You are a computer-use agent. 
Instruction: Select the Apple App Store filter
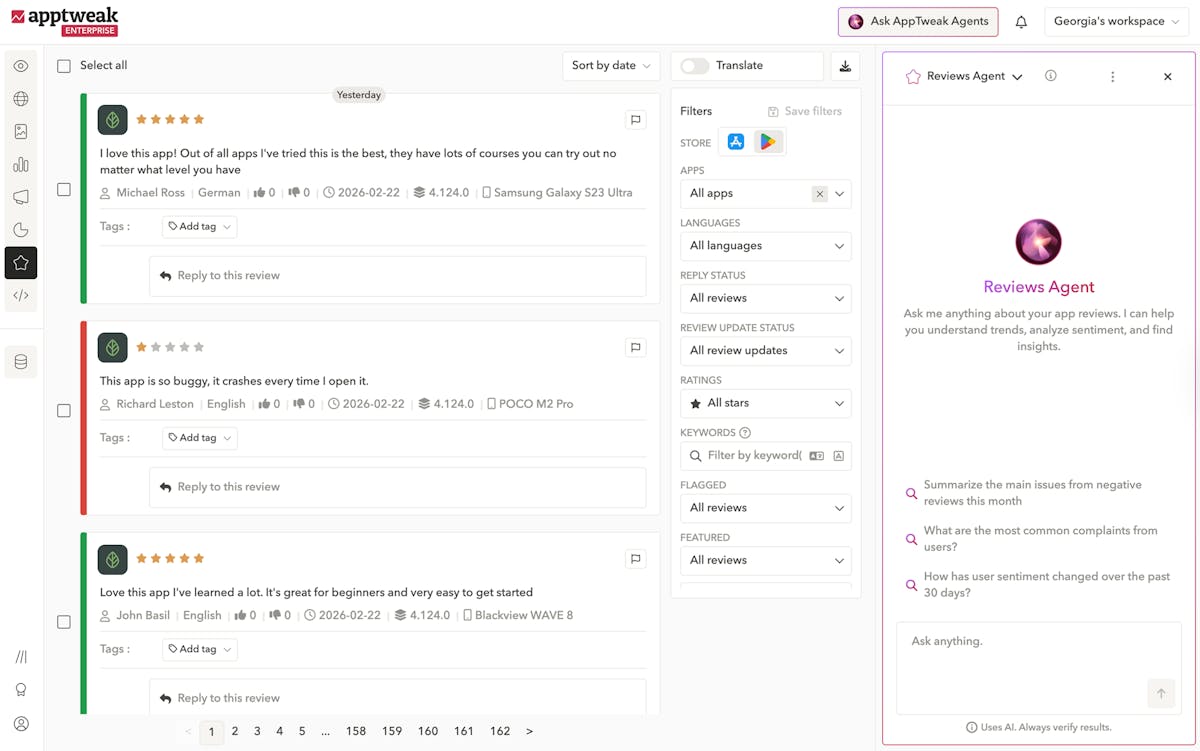[x=736, y=142]
